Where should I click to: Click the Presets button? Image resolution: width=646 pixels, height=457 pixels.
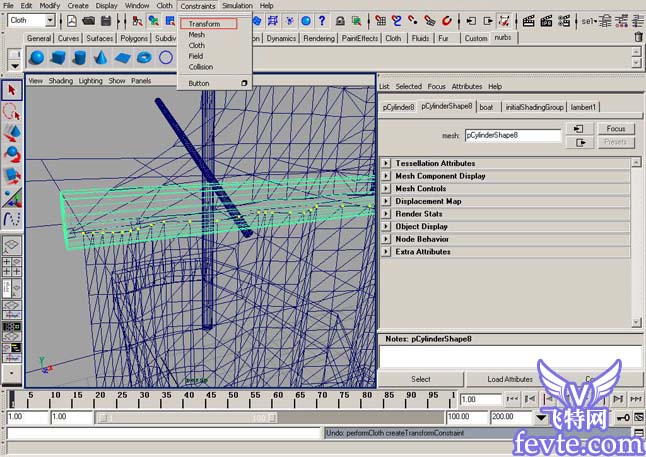click(x=616, y=142)
